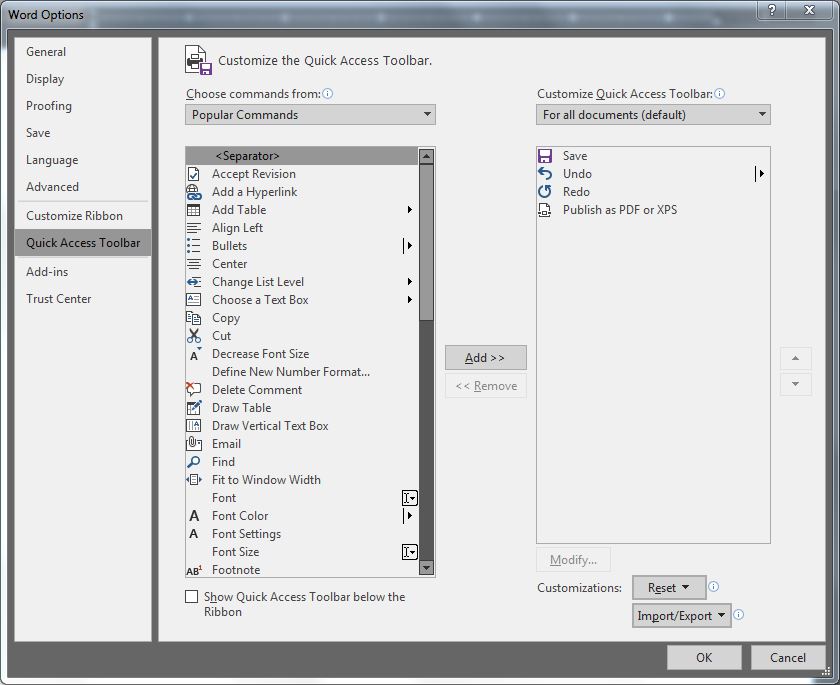Screen dimensions: 840x685
Task: Select the Draw Vertical Text Box icon
Action: point(193,426)
